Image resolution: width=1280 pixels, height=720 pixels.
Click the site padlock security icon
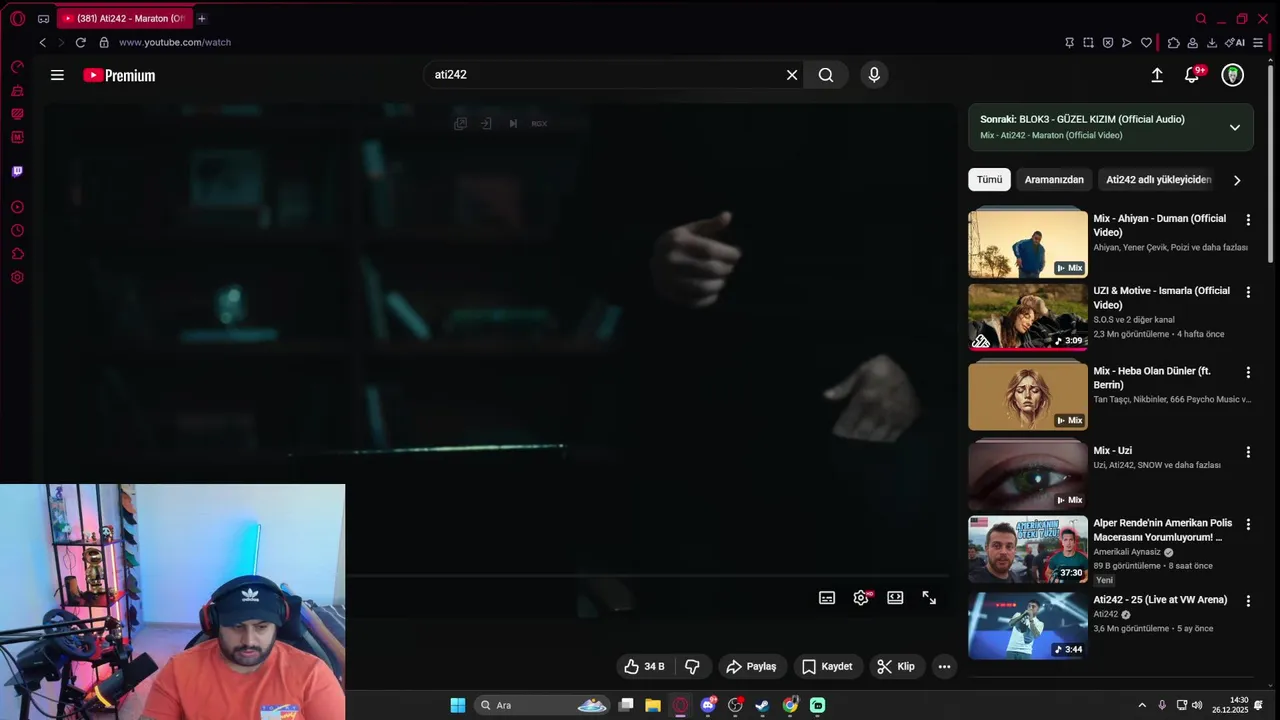104,42
